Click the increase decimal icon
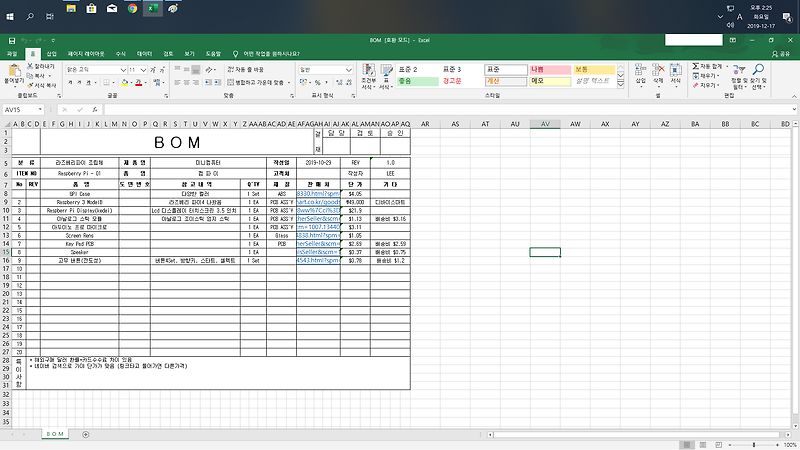Image resolution: width=800 pixels, height=450 pixels. tap(339, 82)
